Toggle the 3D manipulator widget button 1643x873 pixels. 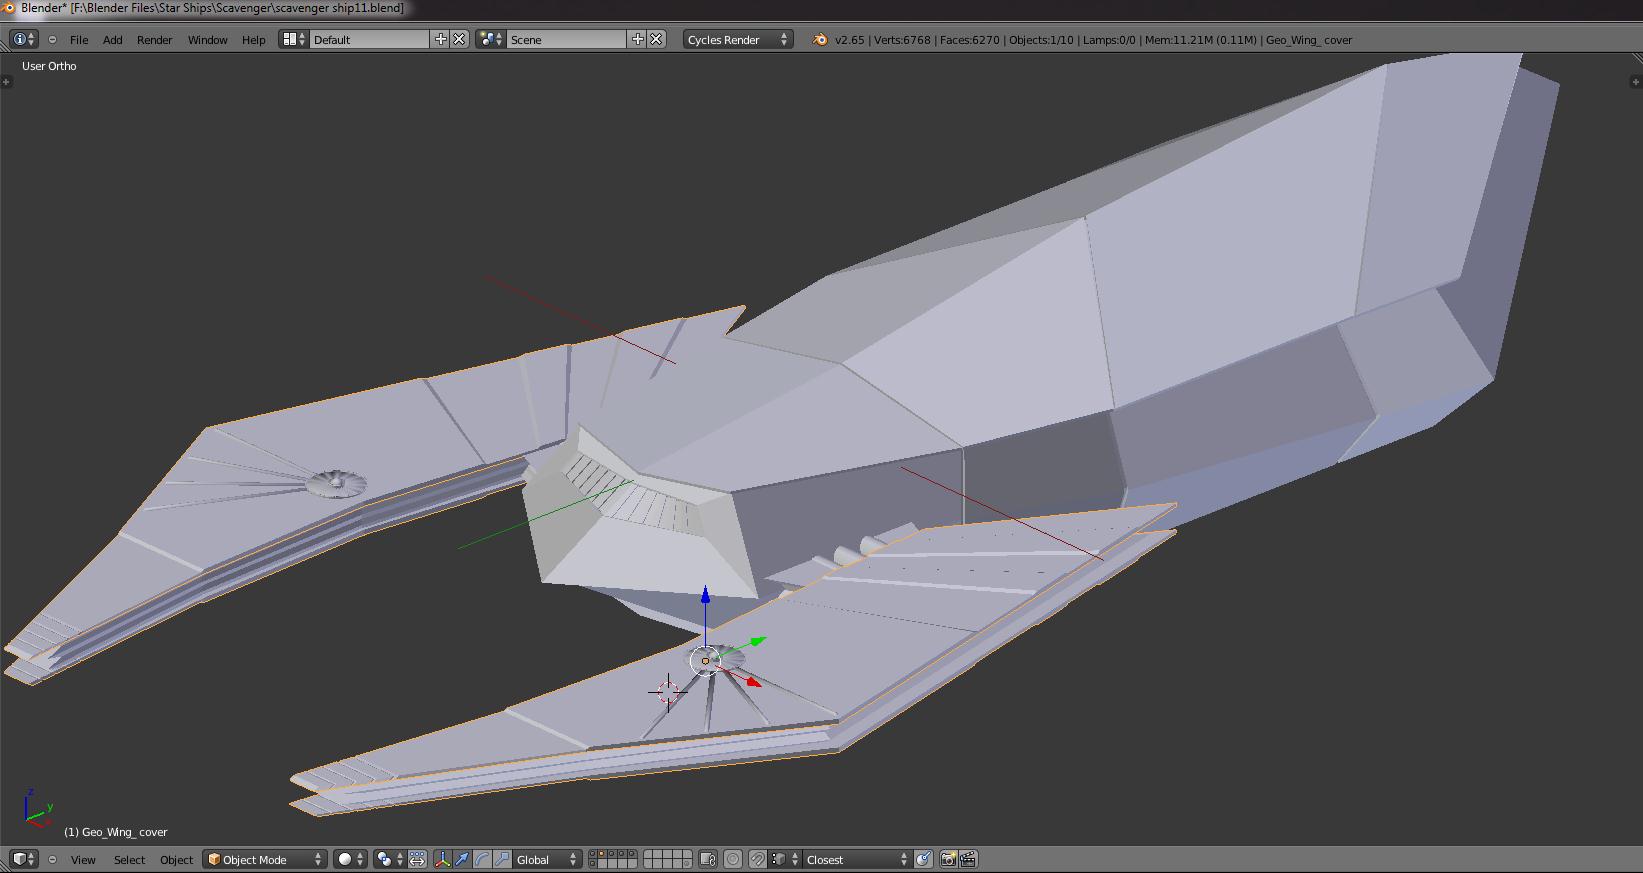point(442,859)
